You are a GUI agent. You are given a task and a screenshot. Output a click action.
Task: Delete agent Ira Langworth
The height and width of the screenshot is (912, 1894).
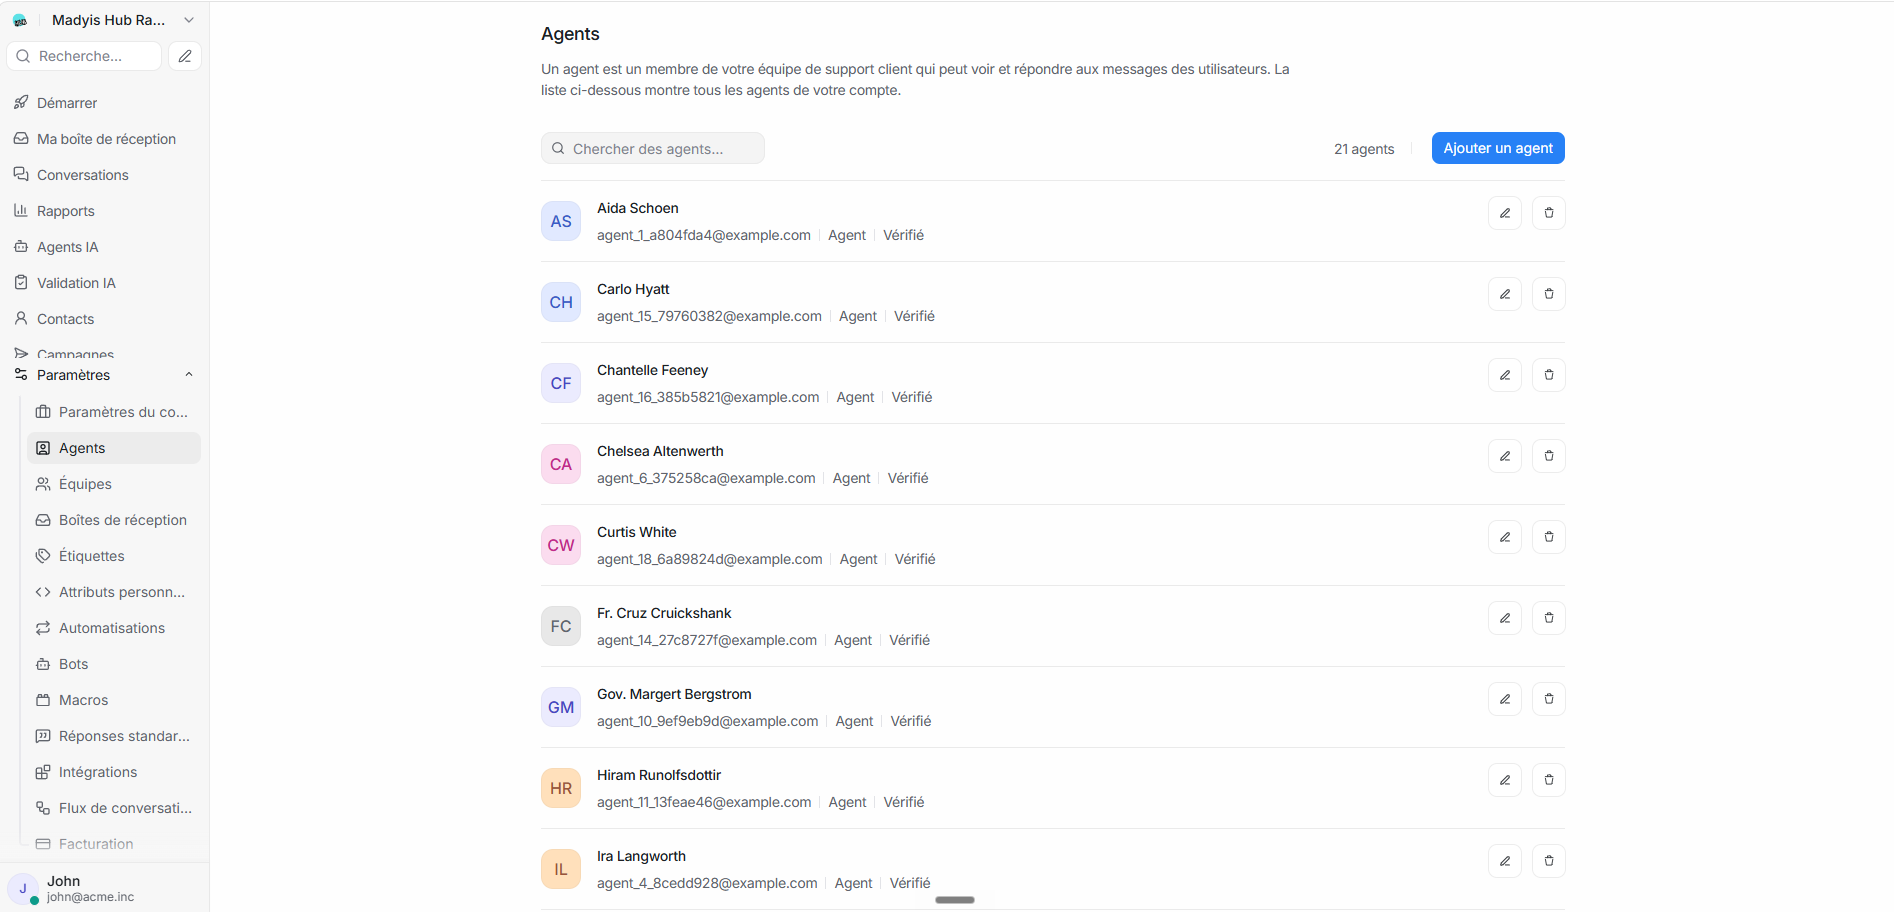pos(1549,861)
